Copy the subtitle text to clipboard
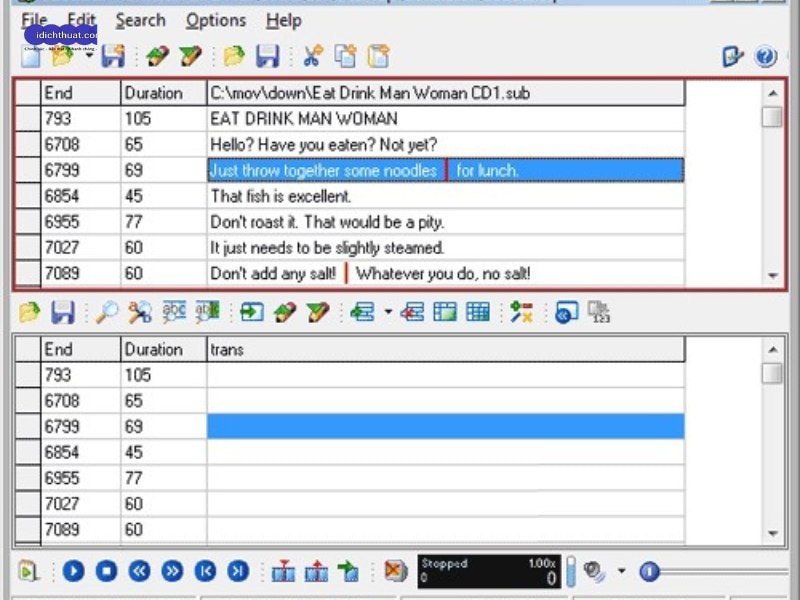This screenshot has height=600, width=800. (x=345, y=57)
